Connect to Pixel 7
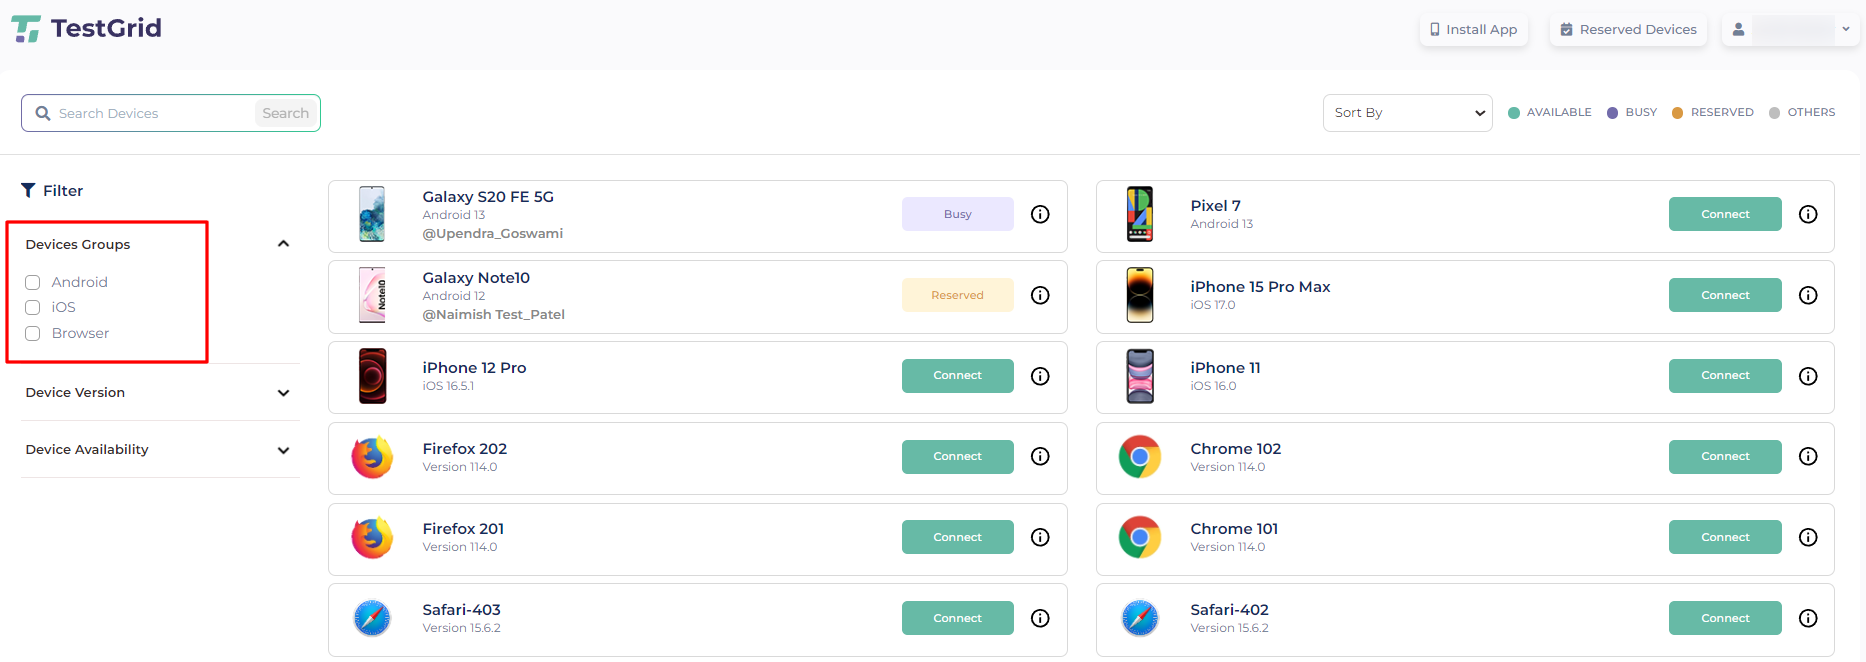1866x662 pixels. tap(1725, 214)
